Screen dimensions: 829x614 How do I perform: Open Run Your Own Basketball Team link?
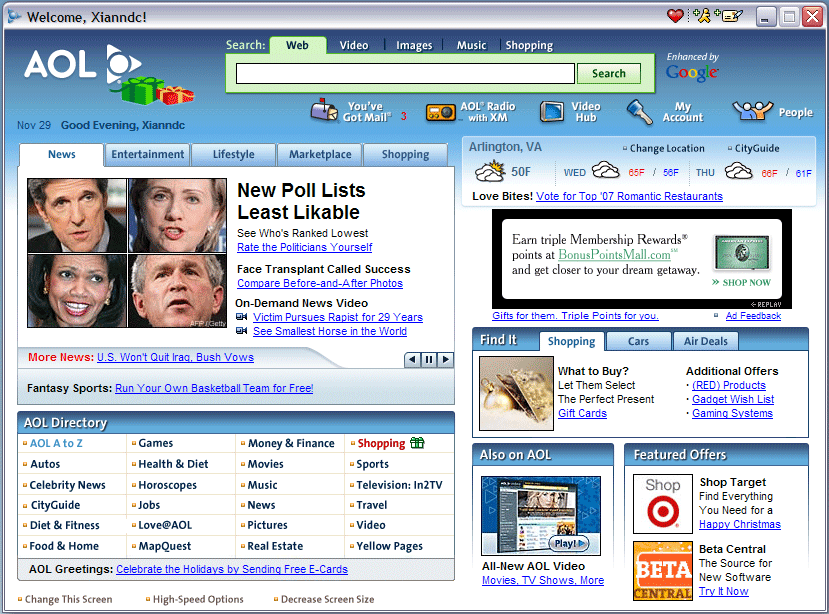tap(214, 388)
